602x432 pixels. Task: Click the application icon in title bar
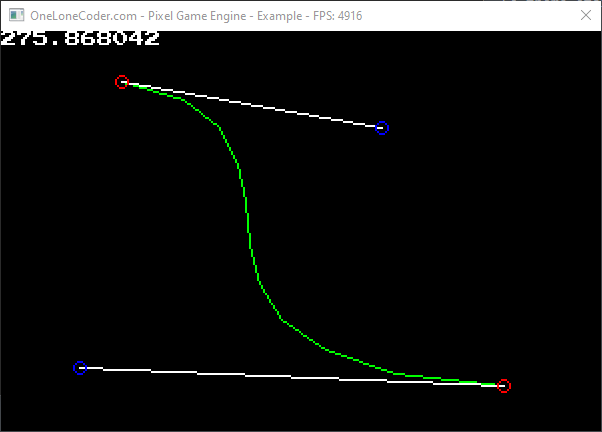coord(16,16)
